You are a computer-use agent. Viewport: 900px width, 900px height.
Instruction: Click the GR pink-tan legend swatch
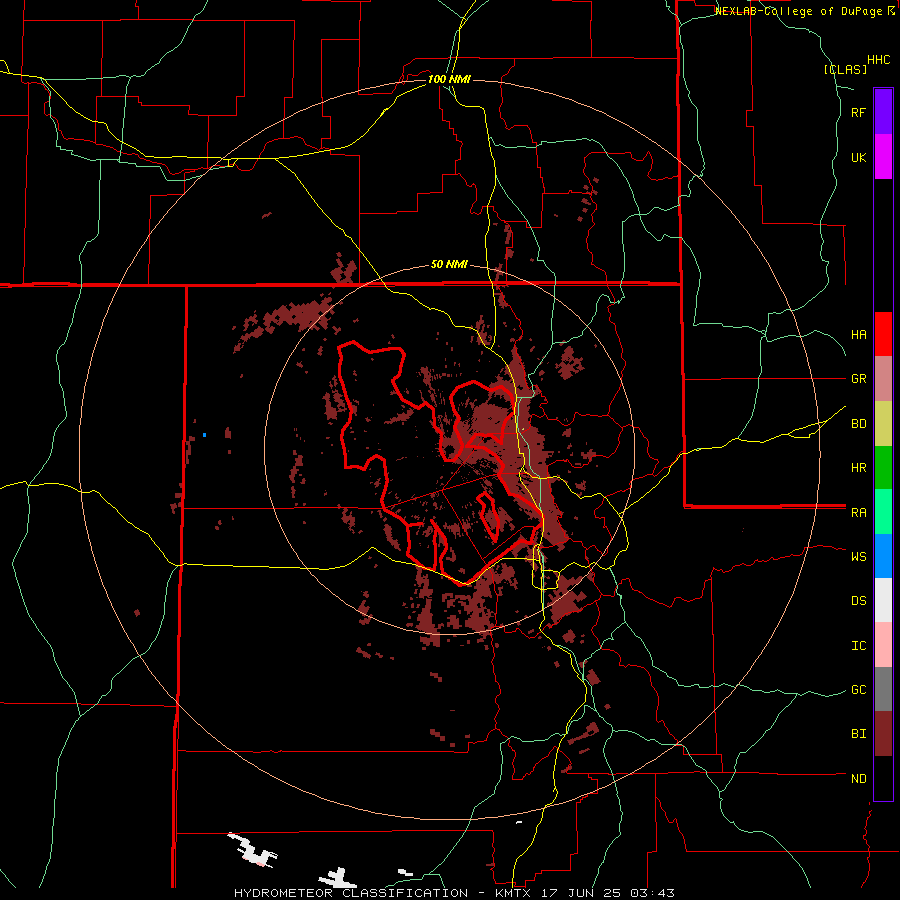tap(883, 379)
